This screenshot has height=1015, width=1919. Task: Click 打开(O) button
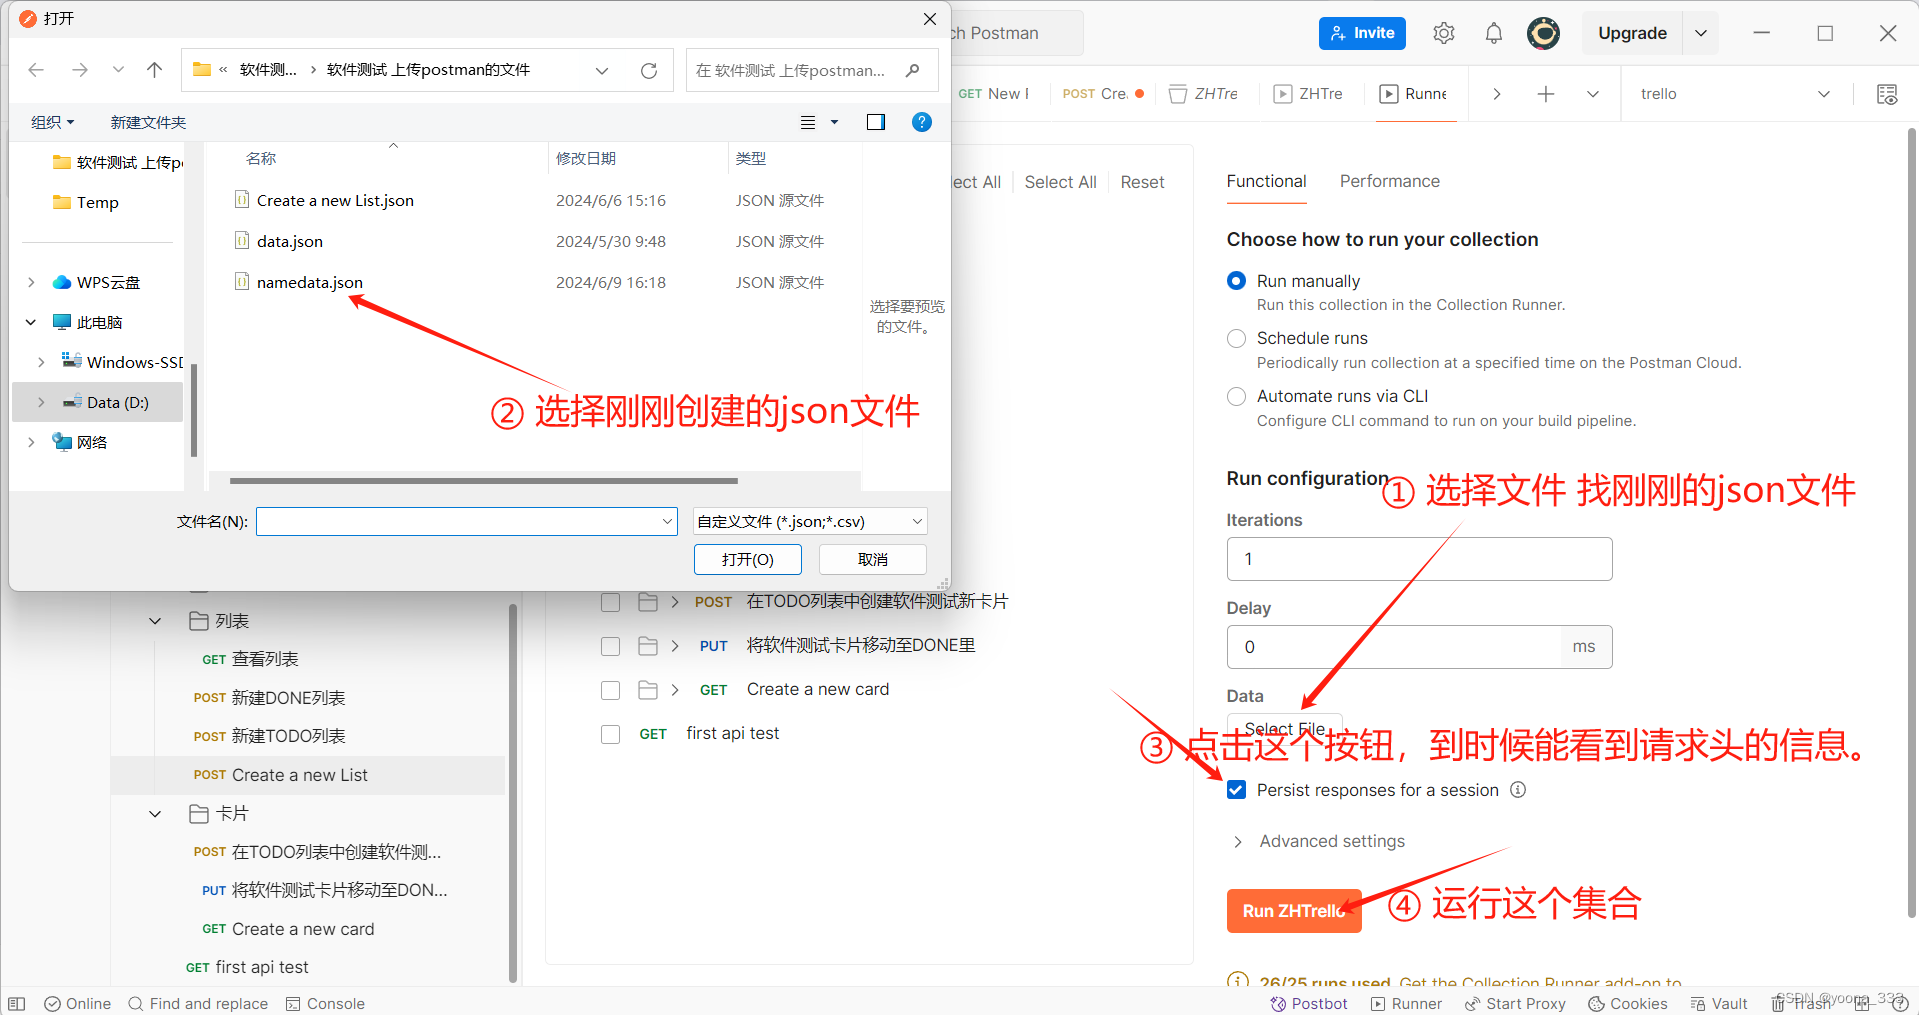748,559
